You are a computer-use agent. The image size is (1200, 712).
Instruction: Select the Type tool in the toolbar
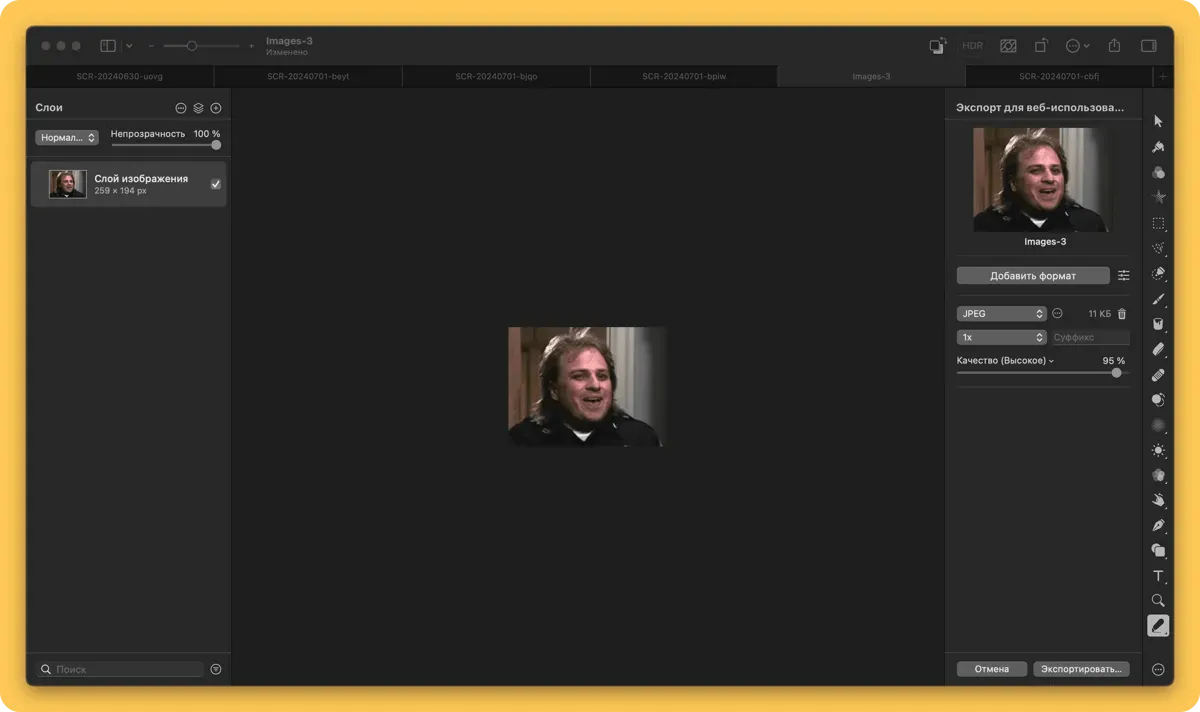pos(1158,576)
